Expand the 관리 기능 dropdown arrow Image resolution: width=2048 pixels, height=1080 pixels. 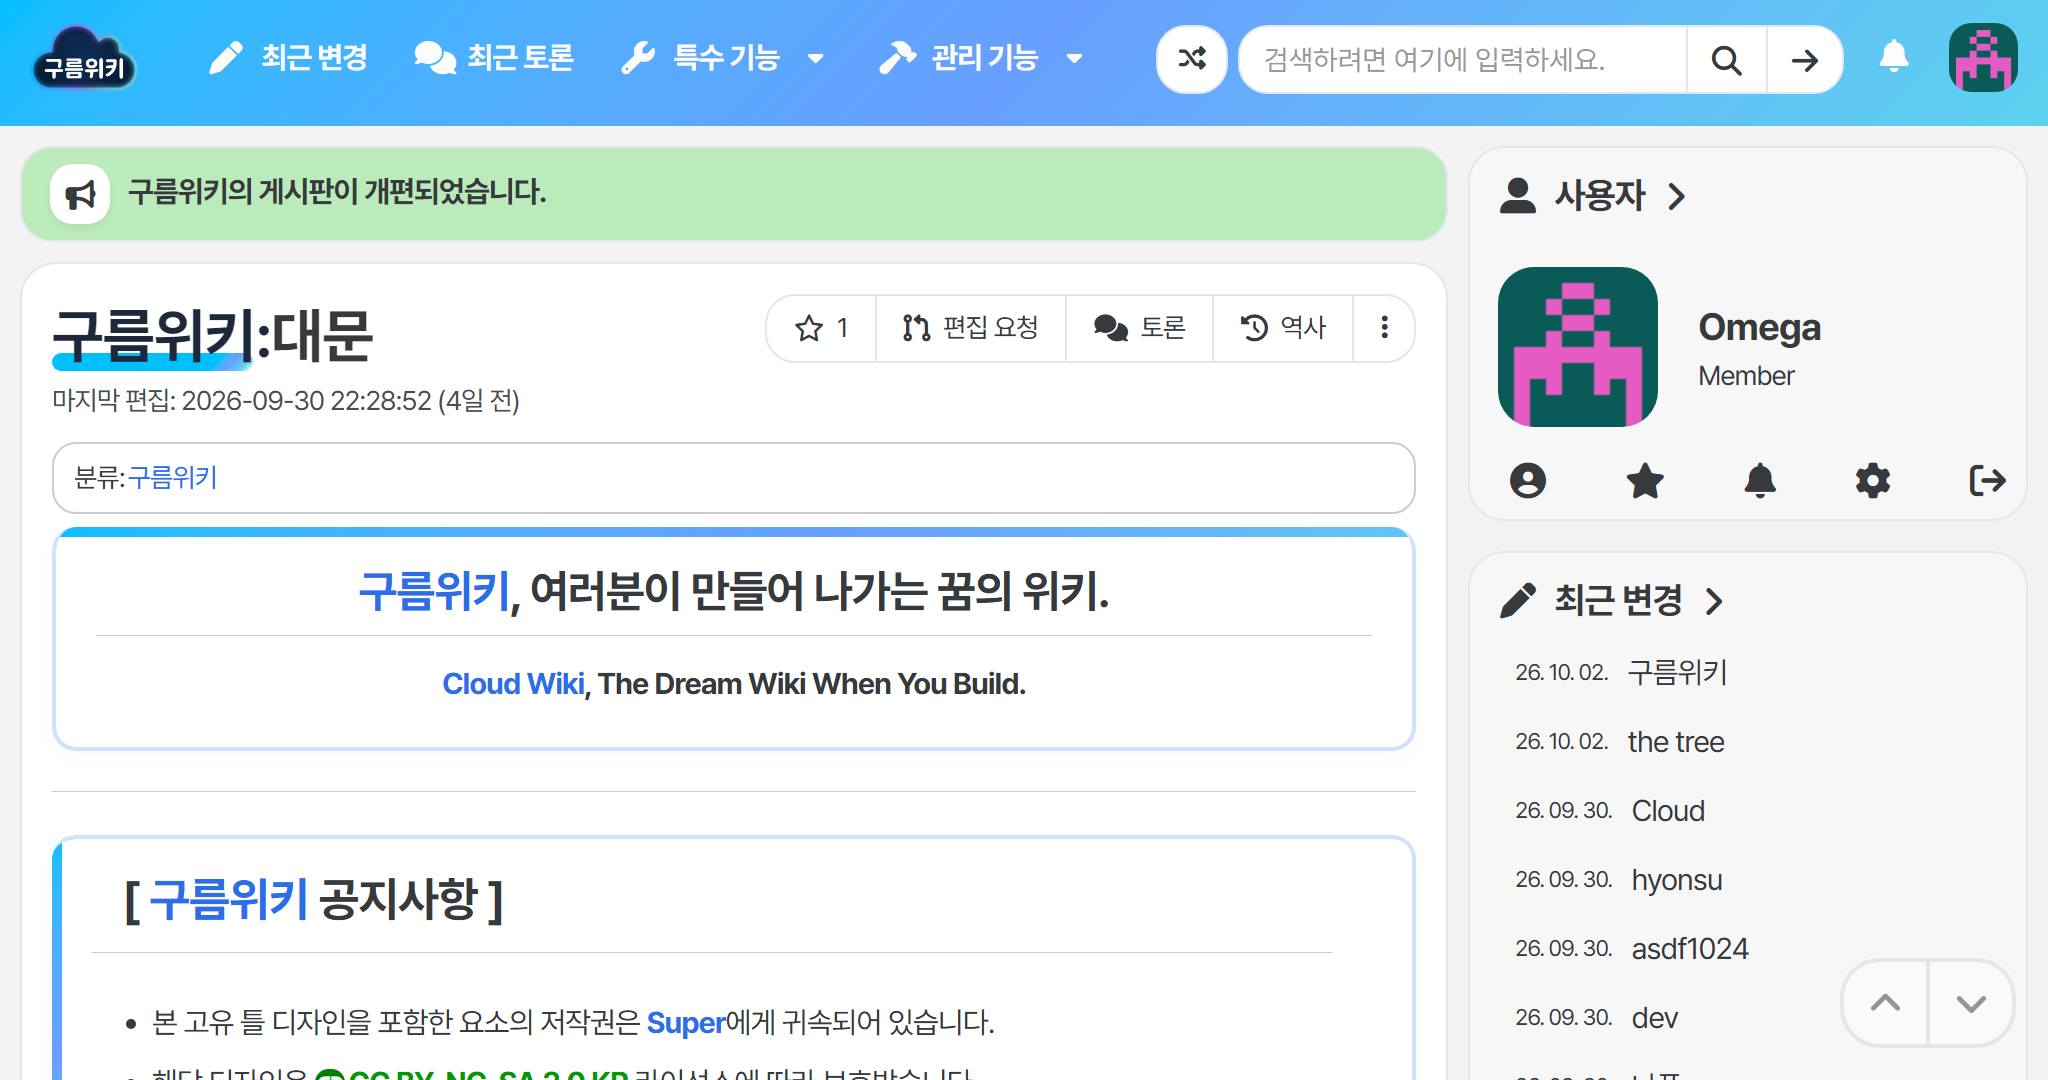click(x=1075, y=59)
